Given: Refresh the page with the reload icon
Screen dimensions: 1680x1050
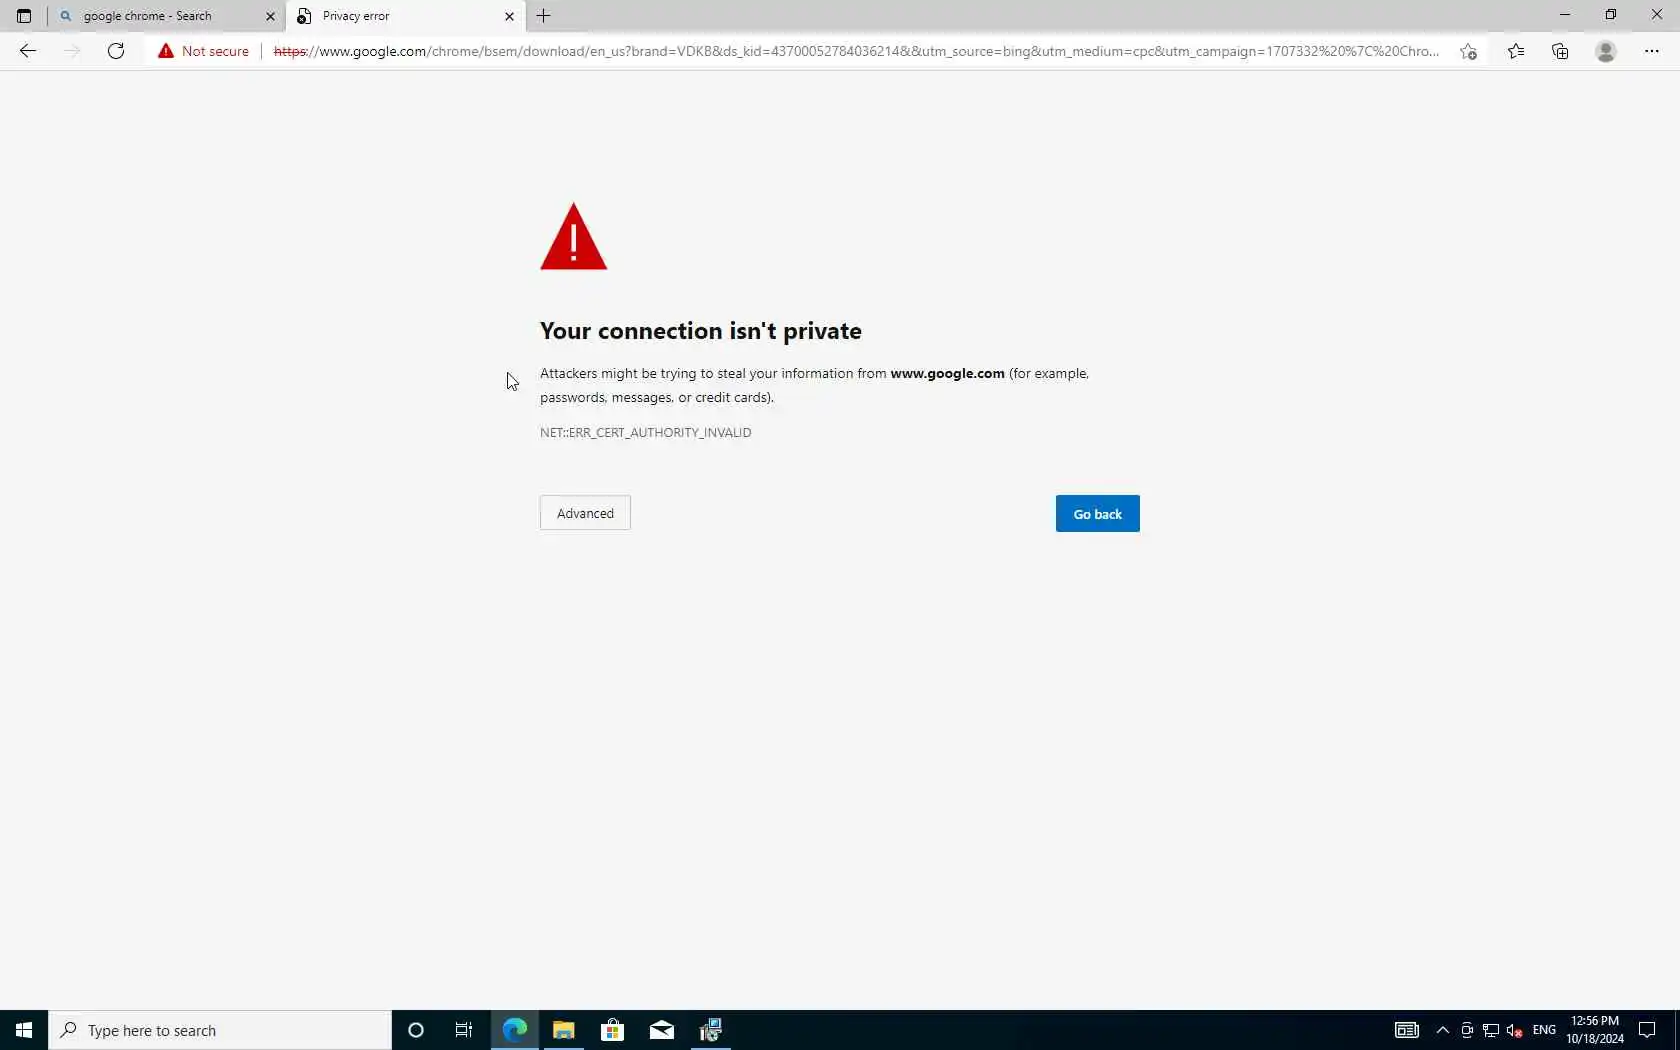Looking at the screenshot, I should click(x=116, y=51).
